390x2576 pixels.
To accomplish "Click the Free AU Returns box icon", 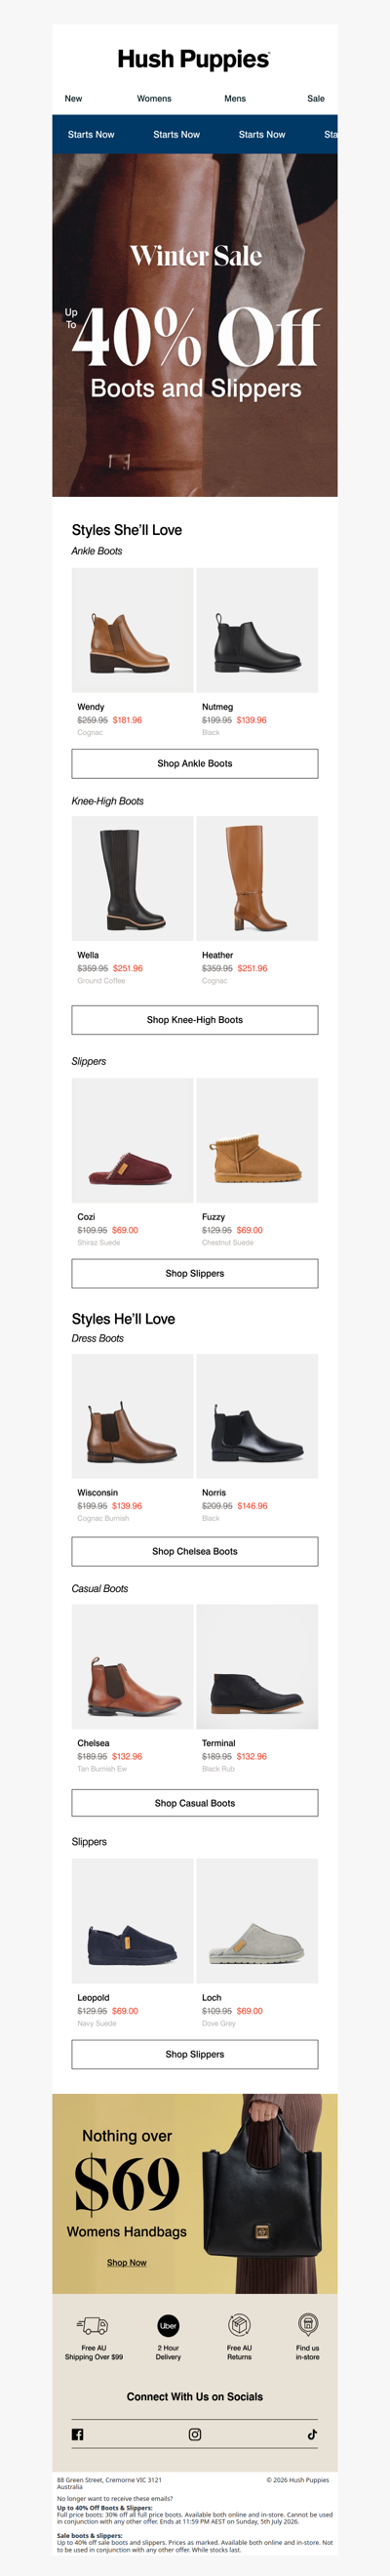I will (x=239, y=2325).
